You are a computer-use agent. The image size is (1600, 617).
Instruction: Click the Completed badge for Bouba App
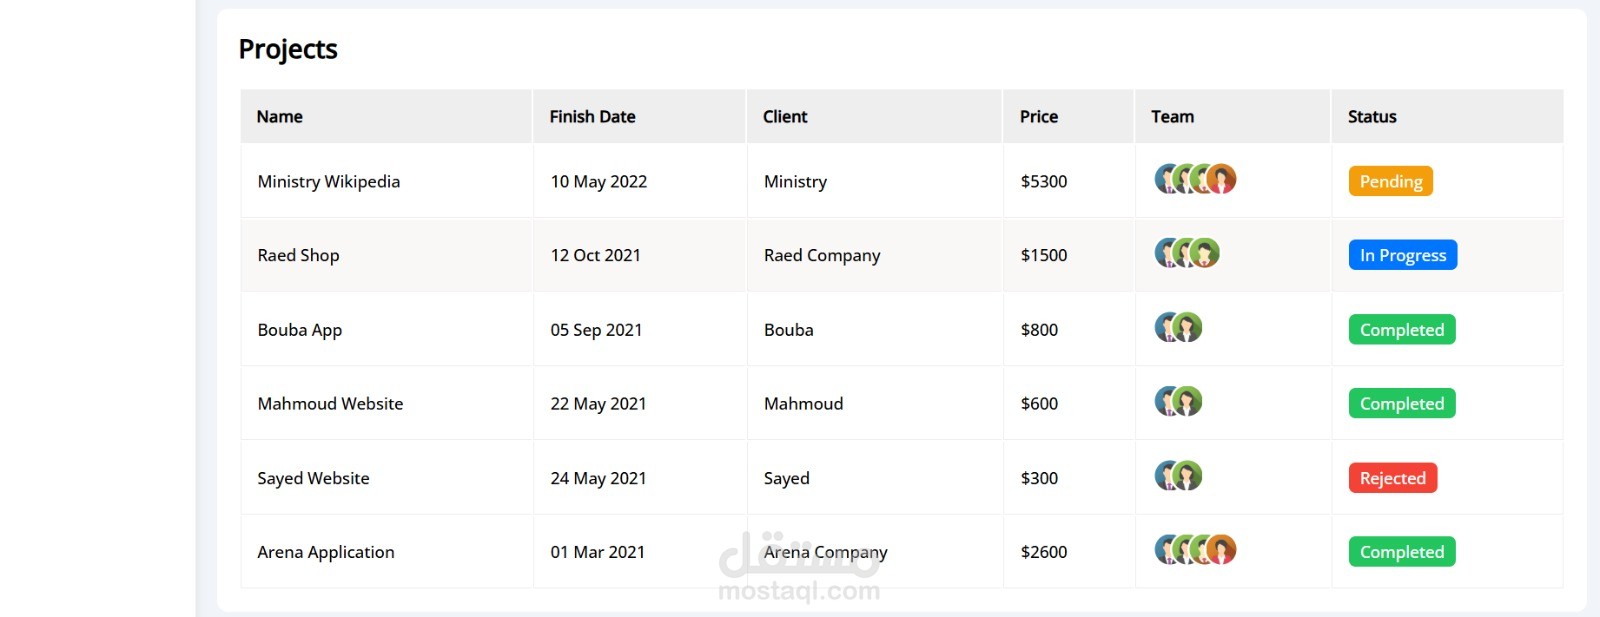coord(1401,330)
